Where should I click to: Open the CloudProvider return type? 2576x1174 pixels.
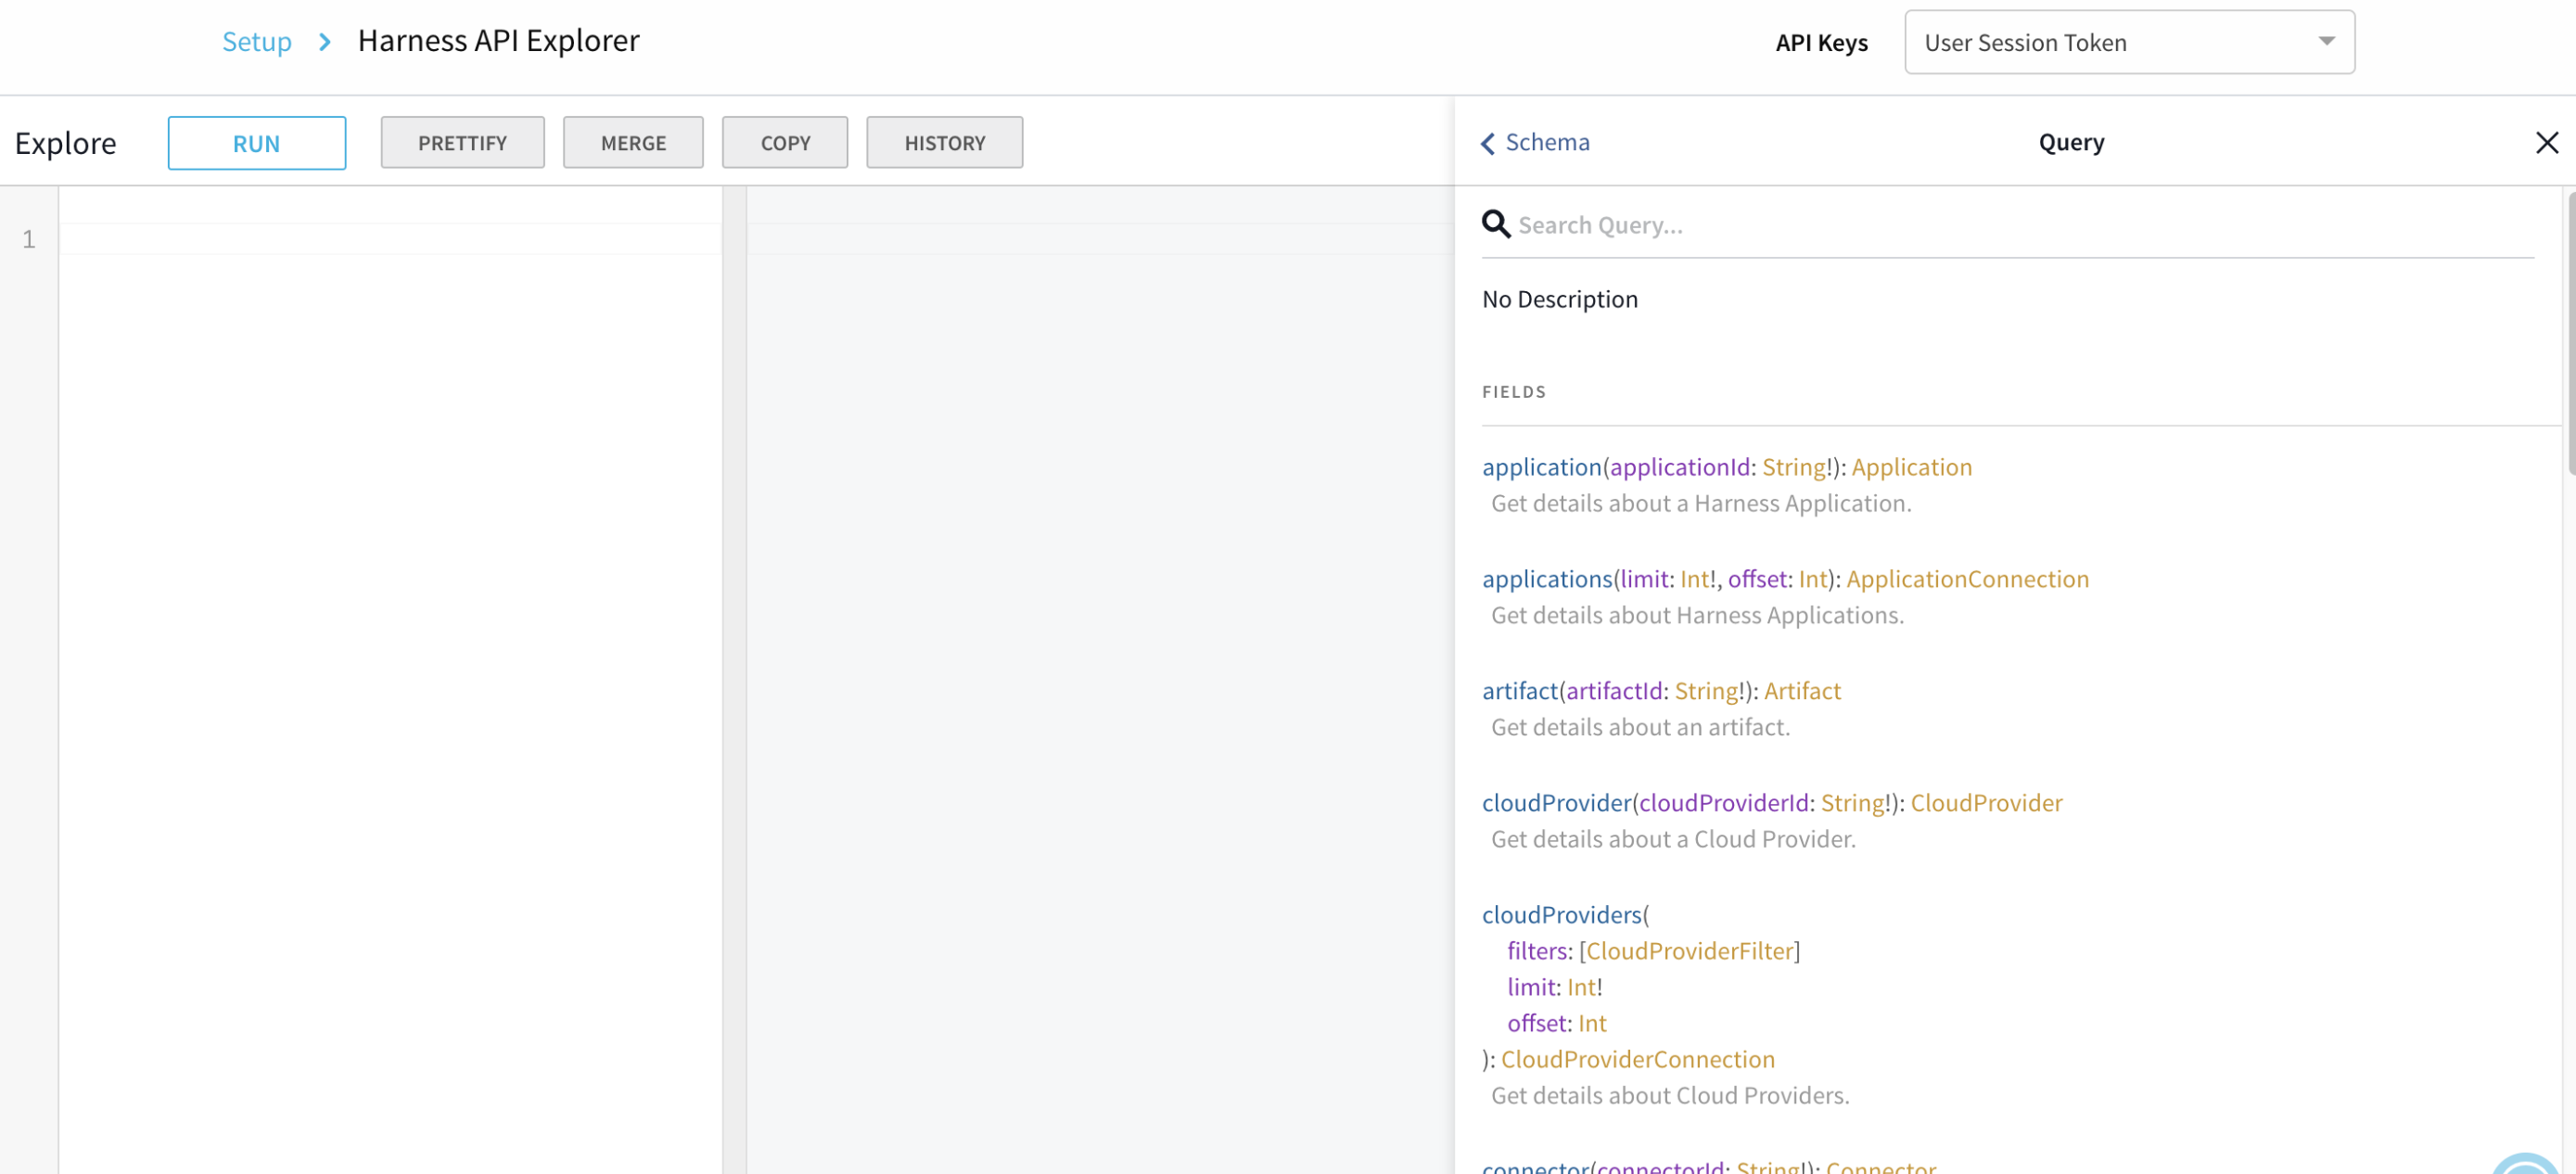tap(1986, 803)
